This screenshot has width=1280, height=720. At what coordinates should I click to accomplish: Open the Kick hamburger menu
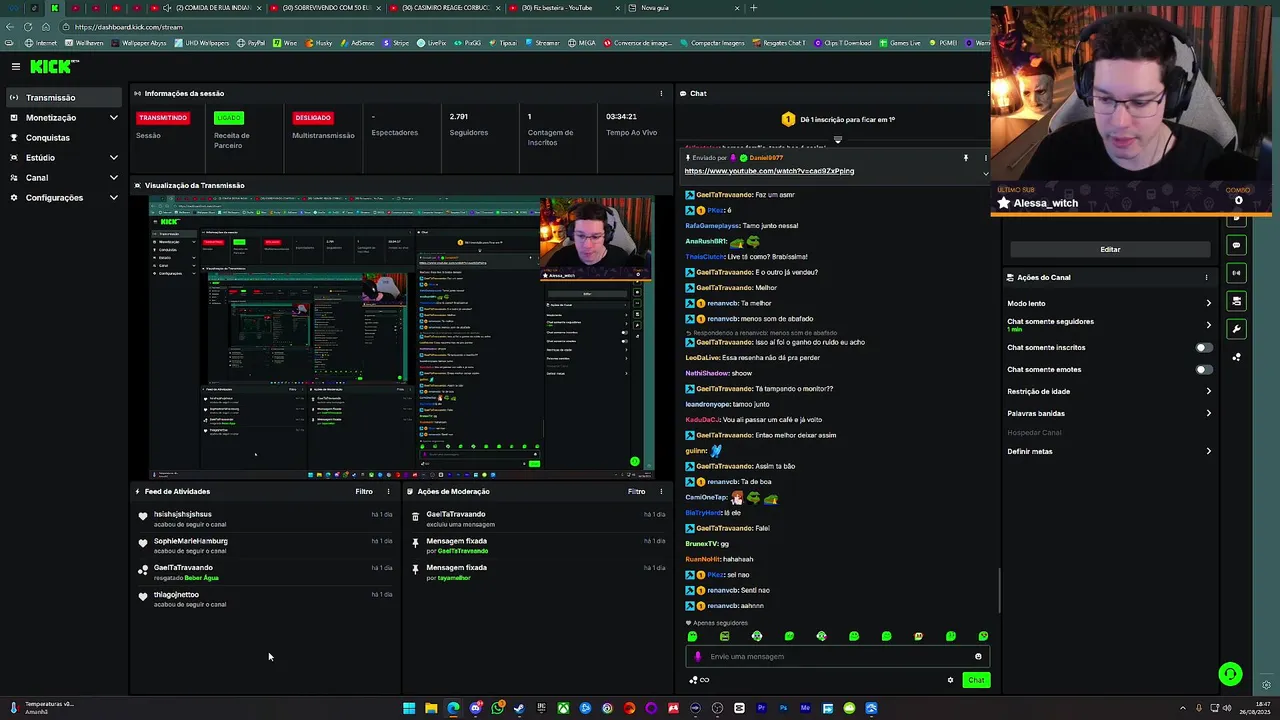[x=16, y=66]
